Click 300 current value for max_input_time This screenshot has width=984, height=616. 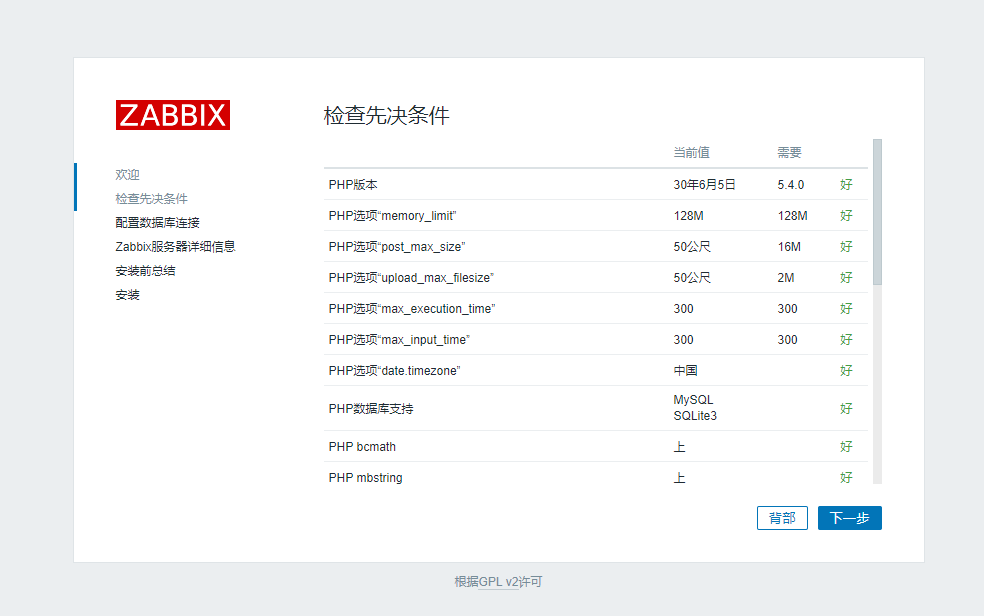(683, 340)
